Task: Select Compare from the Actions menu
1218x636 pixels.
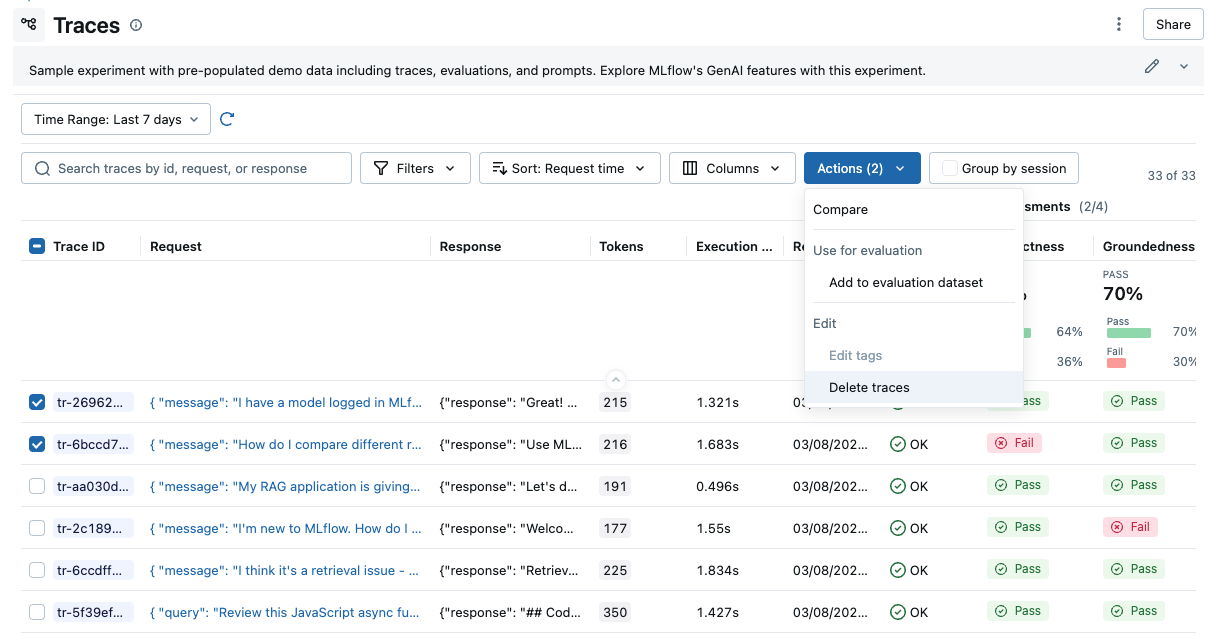Action: [841, 210]
